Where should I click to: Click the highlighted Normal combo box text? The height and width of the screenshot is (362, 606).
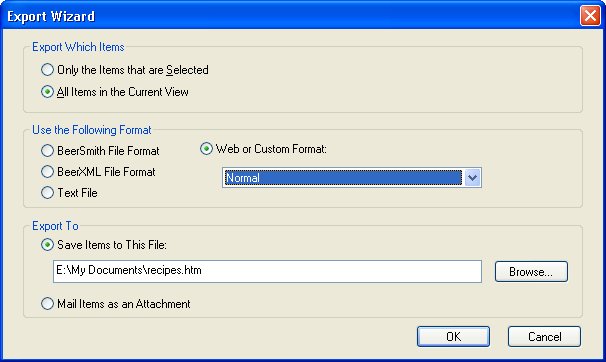click(x=243, y=178)
